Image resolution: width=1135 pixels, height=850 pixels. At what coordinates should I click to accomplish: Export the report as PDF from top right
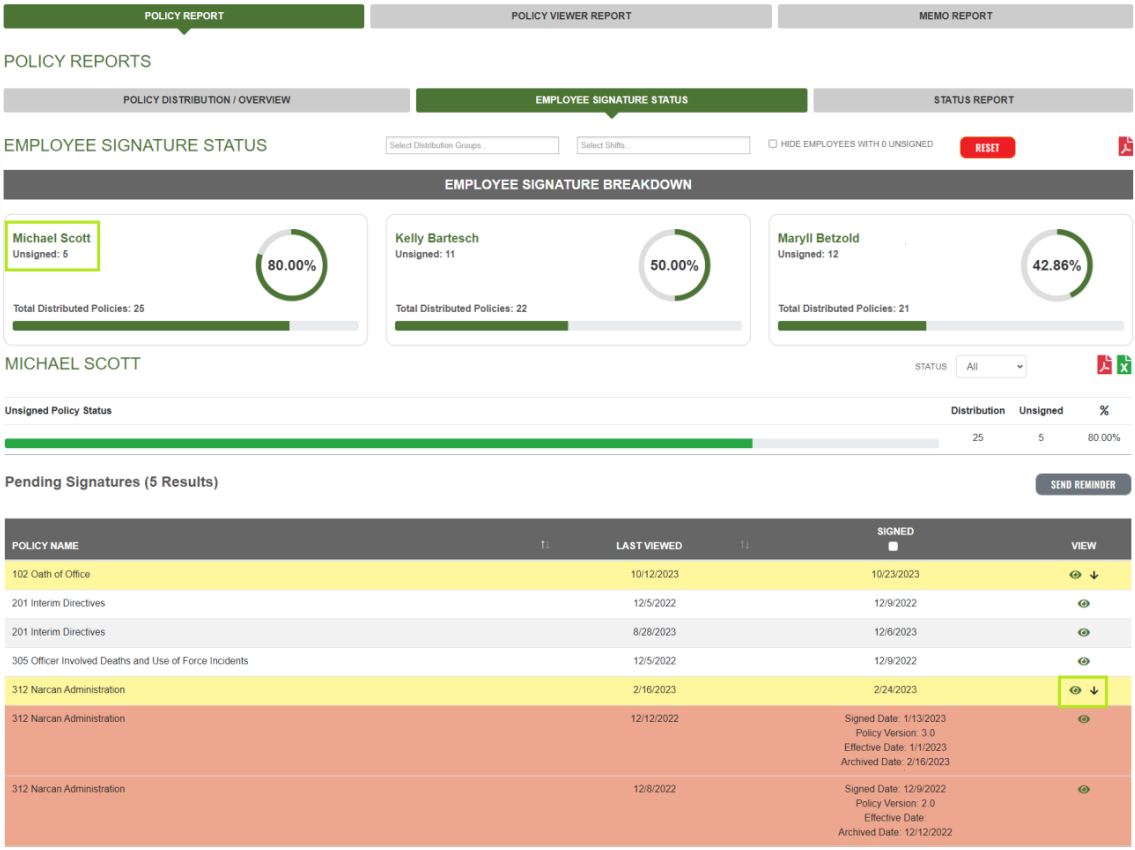point(1126,145)
